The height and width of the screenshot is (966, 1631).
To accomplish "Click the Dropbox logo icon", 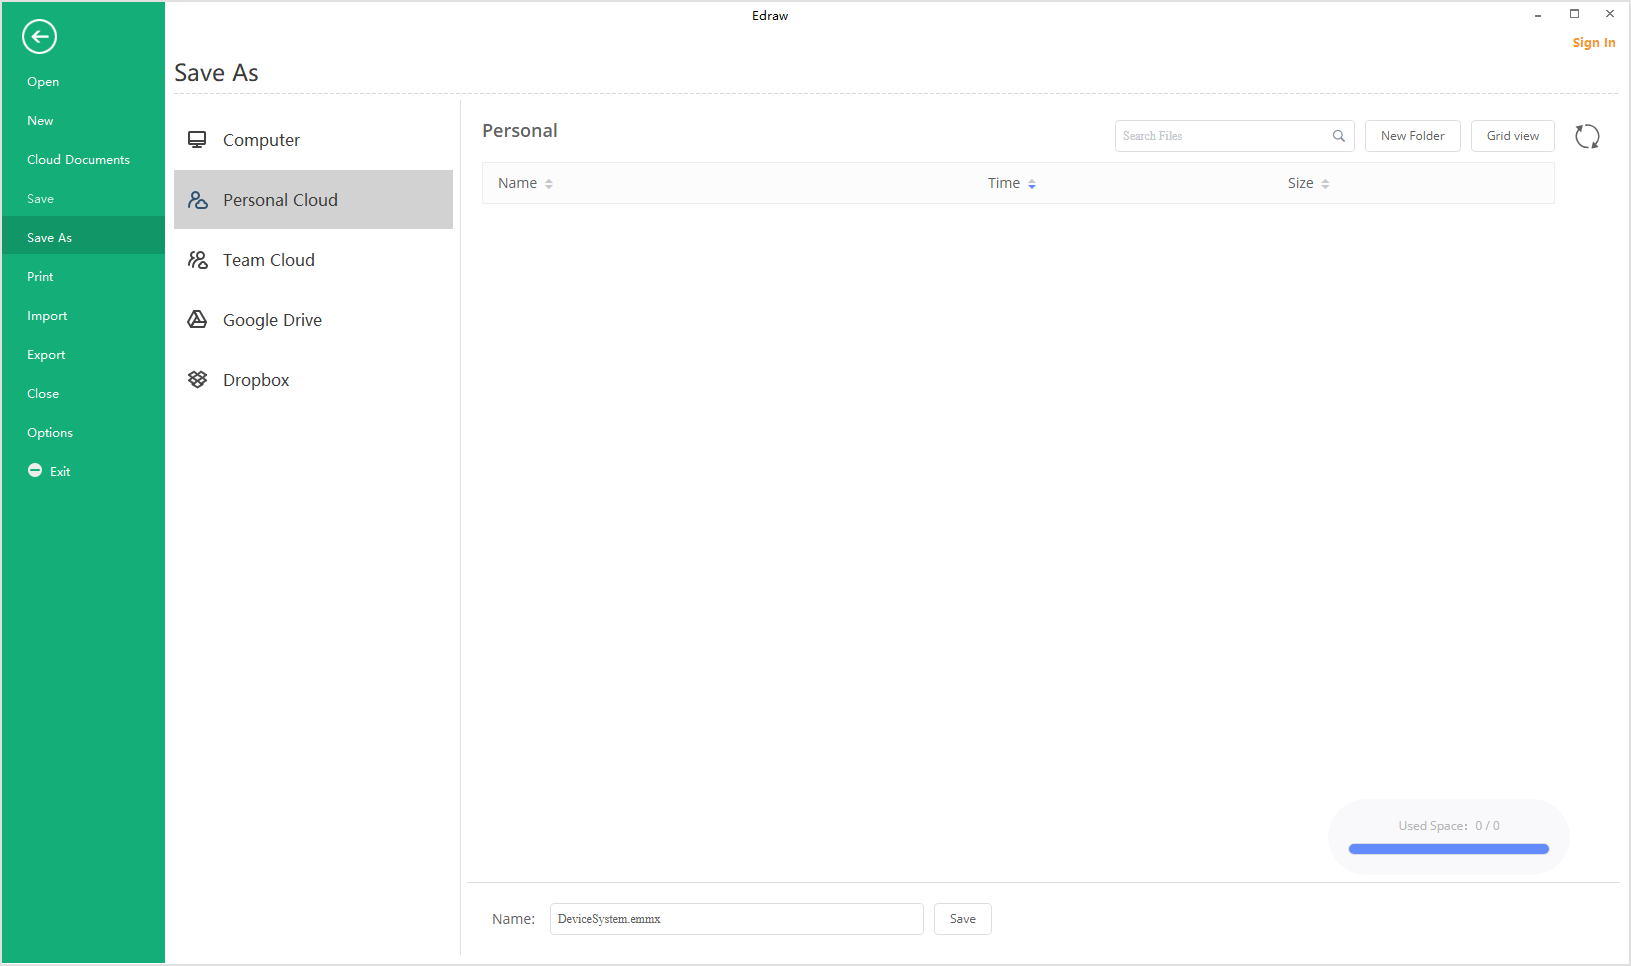I will click(x=197, y=380).
